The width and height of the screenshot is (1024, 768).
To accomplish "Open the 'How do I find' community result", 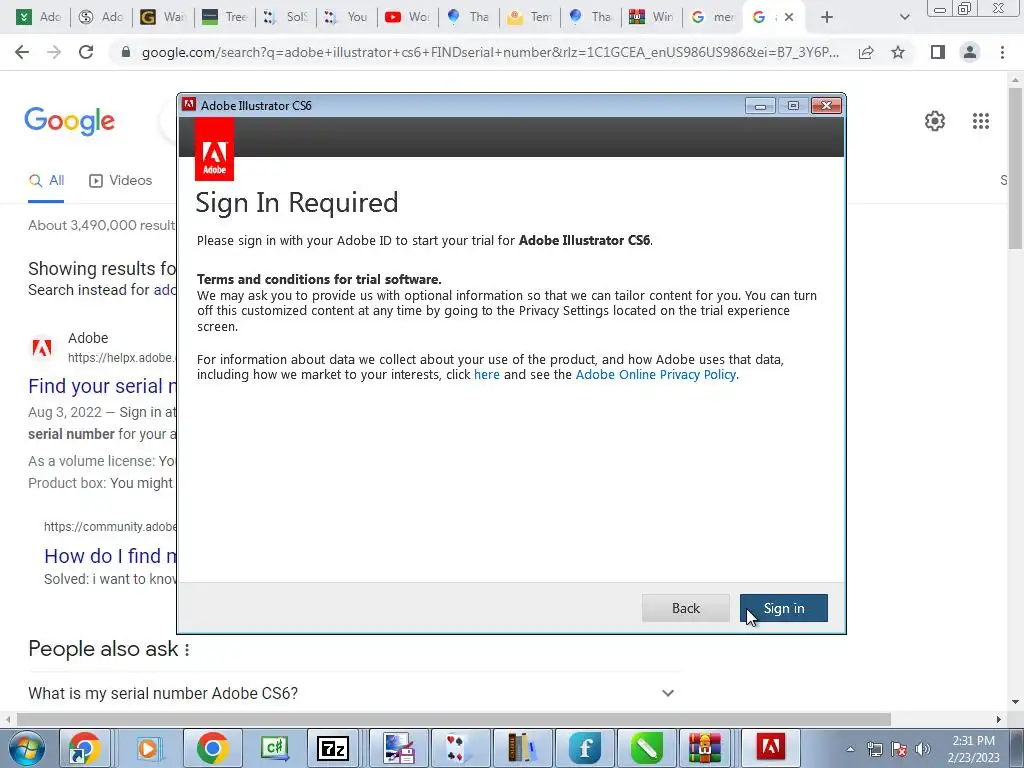I will 110,556.
